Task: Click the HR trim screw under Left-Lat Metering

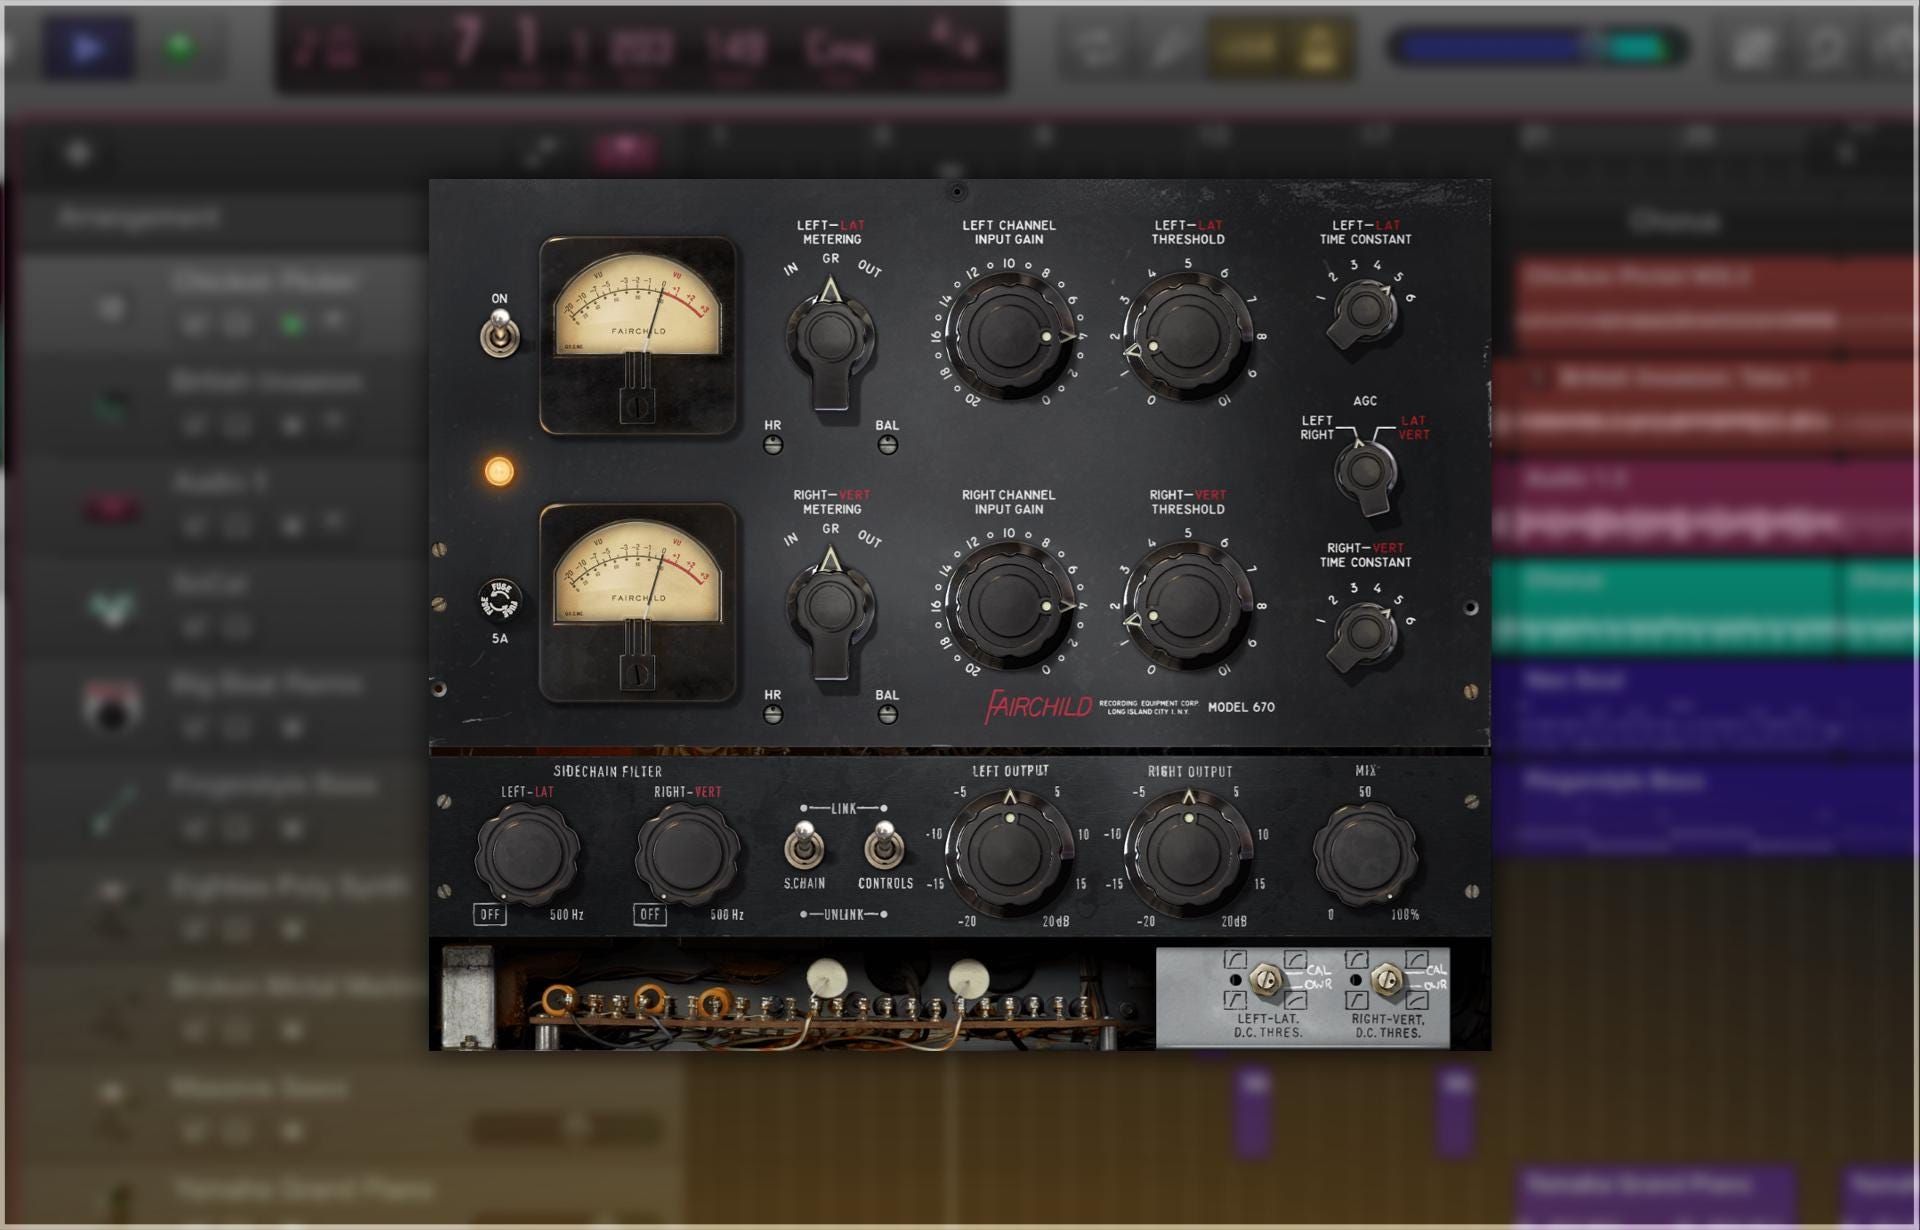Action: click(x=773, y=445)
